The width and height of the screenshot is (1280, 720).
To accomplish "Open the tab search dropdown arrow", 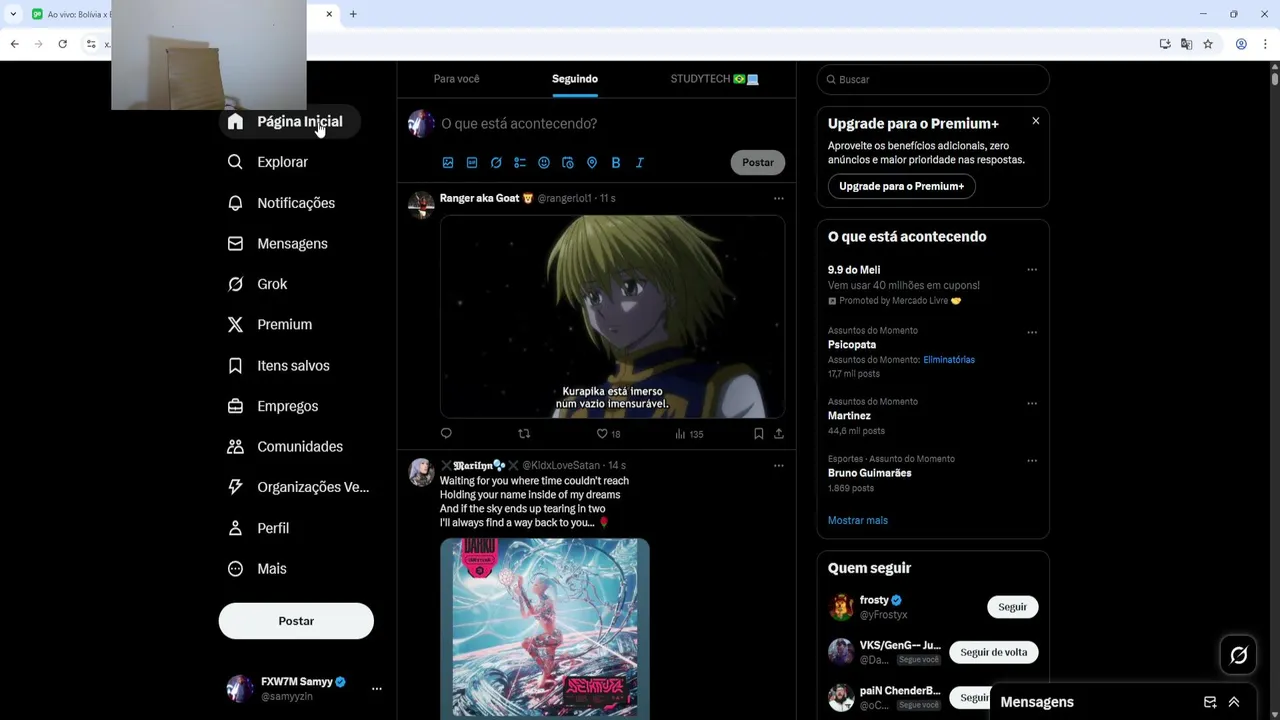I will click(x=13, y=14).
